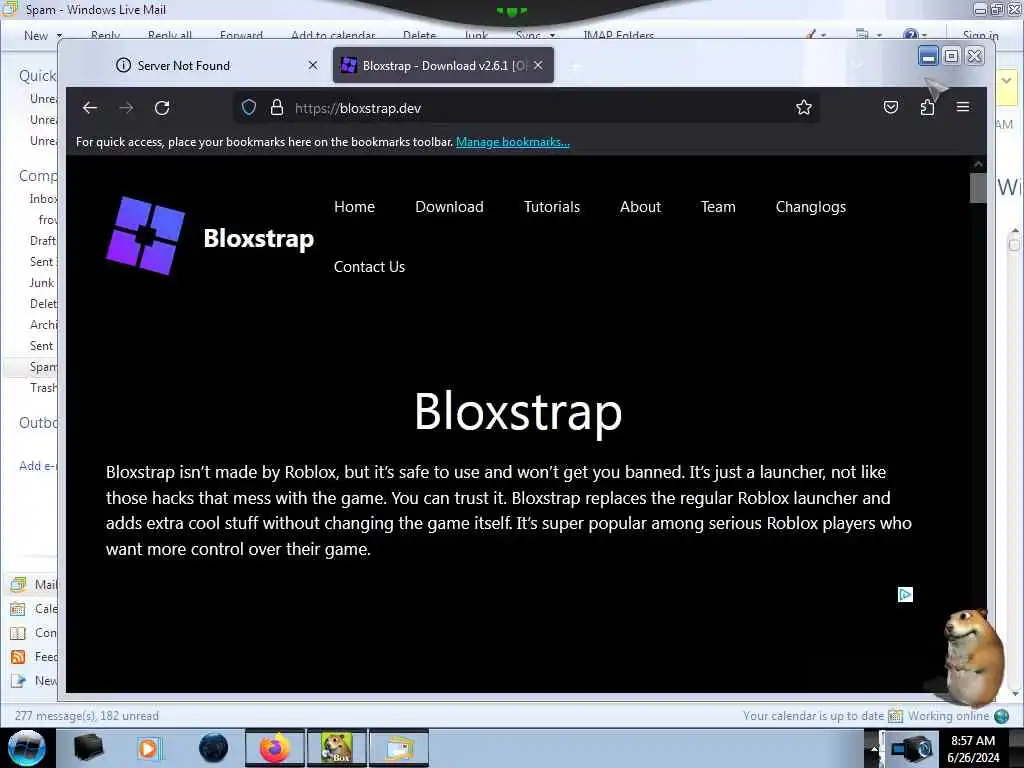Bookmark this page with star icon

[x=804, y=108]
